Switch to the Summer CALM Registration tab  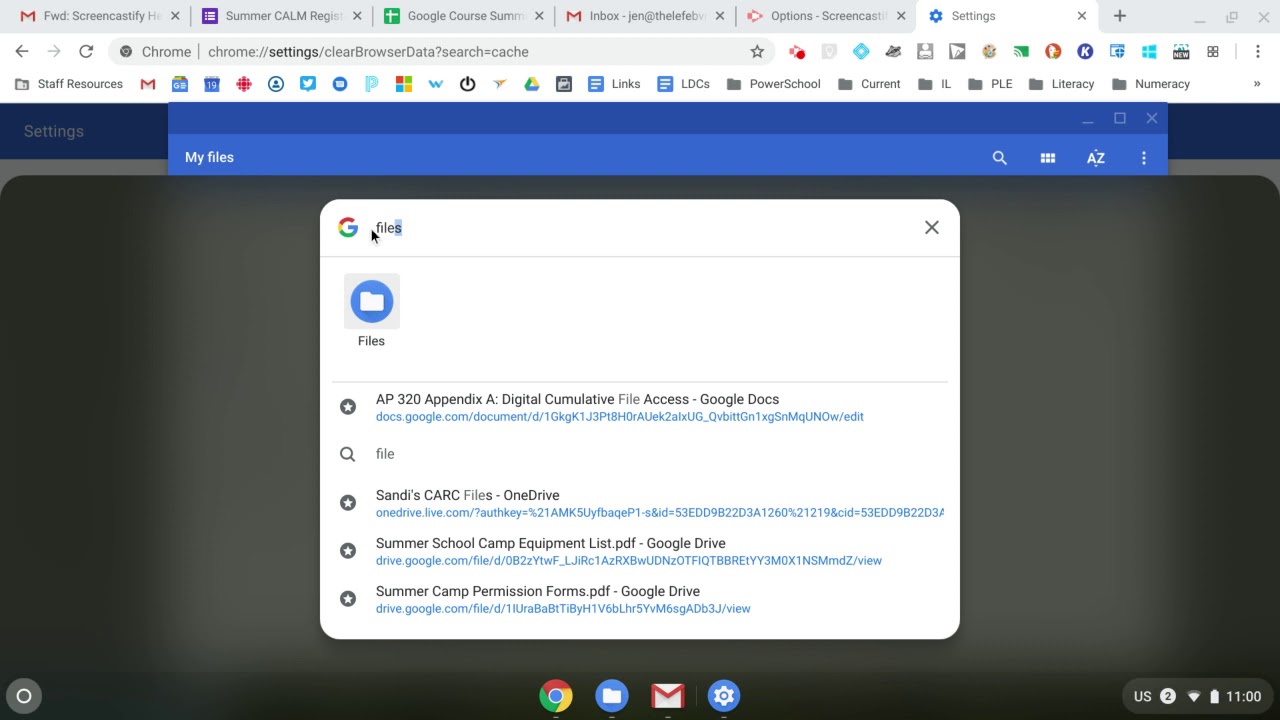[279, 16]
